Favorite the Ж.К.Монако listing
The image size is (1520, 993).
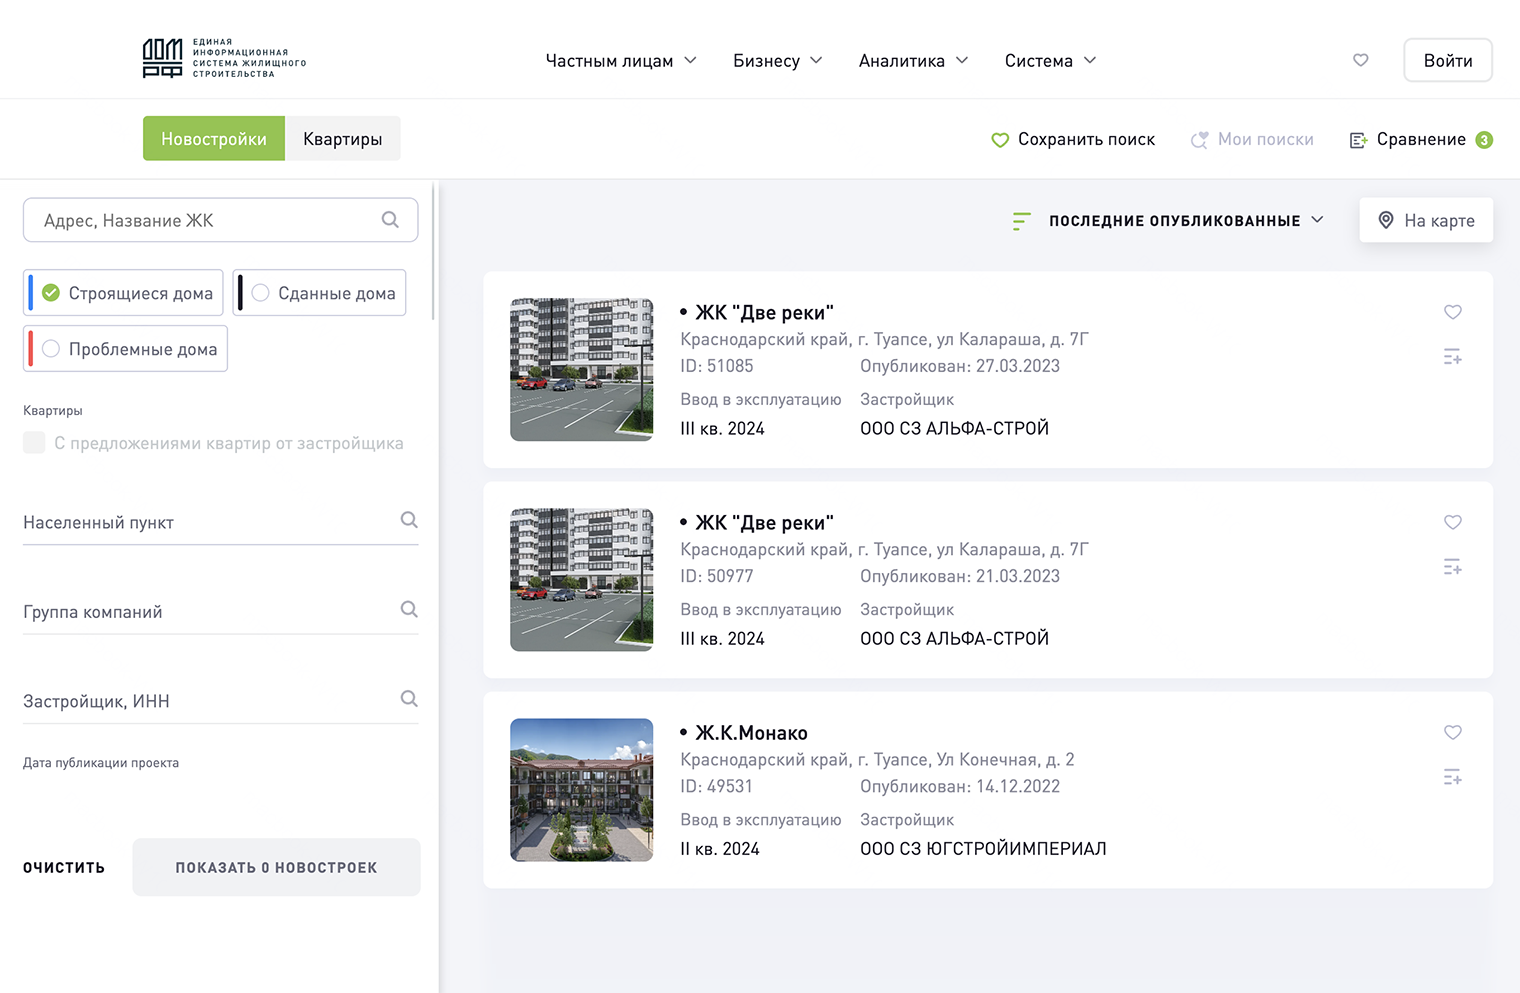coord(1452,732)
